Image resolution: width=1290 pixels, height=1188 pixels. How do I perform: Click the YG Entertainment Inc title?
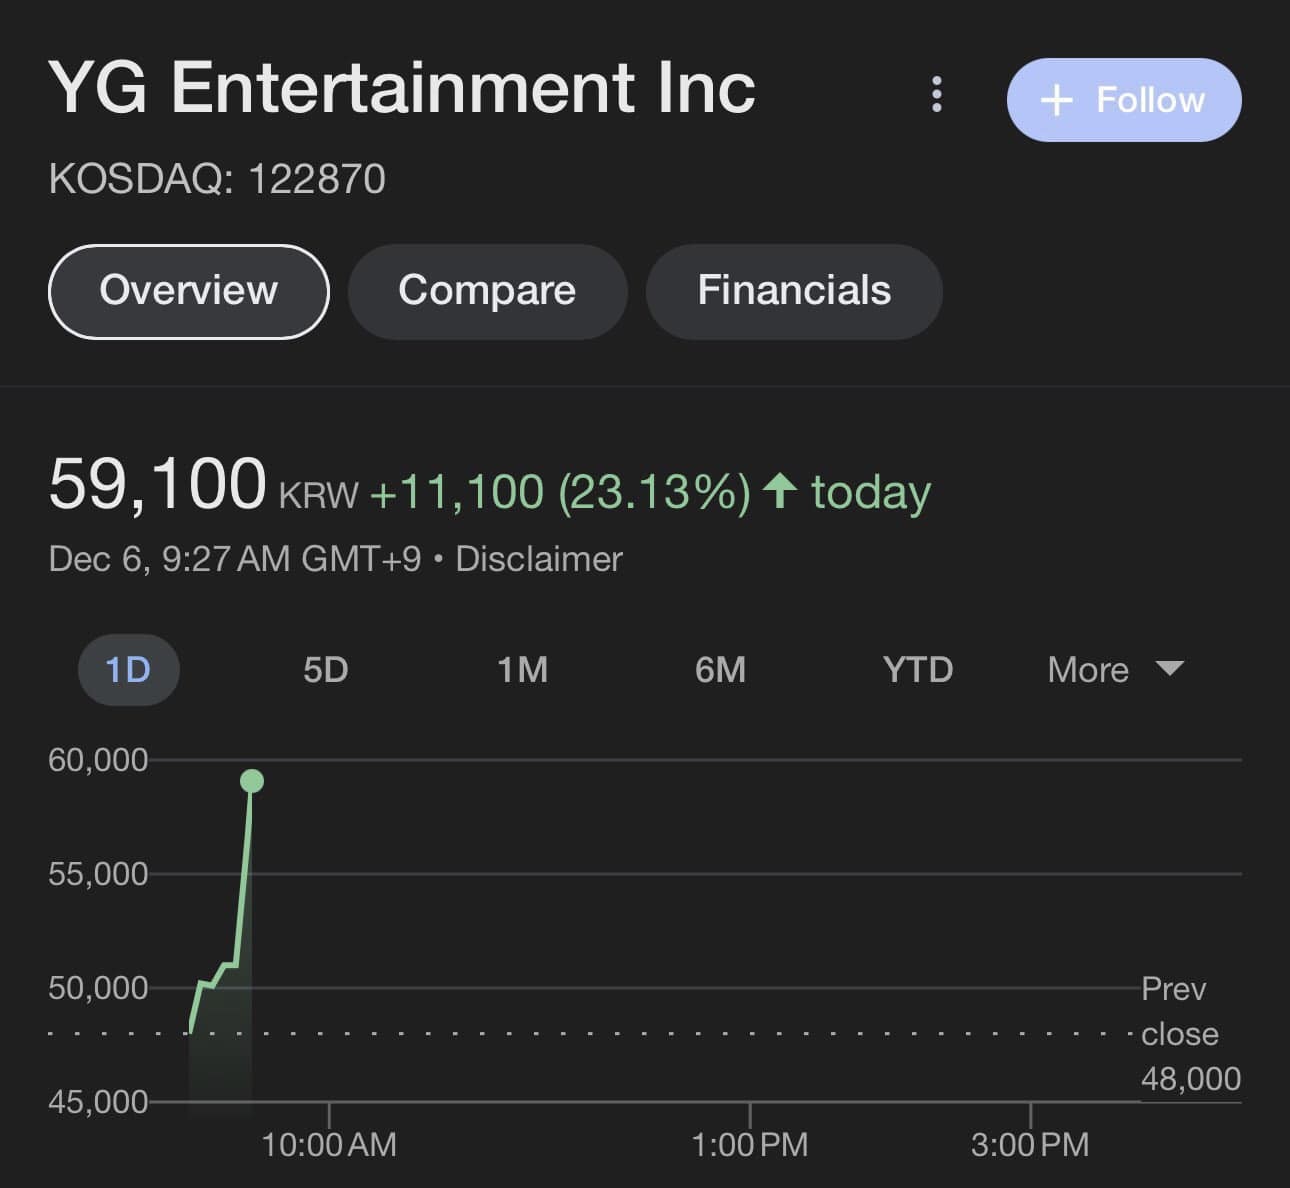tap(401, 88)
